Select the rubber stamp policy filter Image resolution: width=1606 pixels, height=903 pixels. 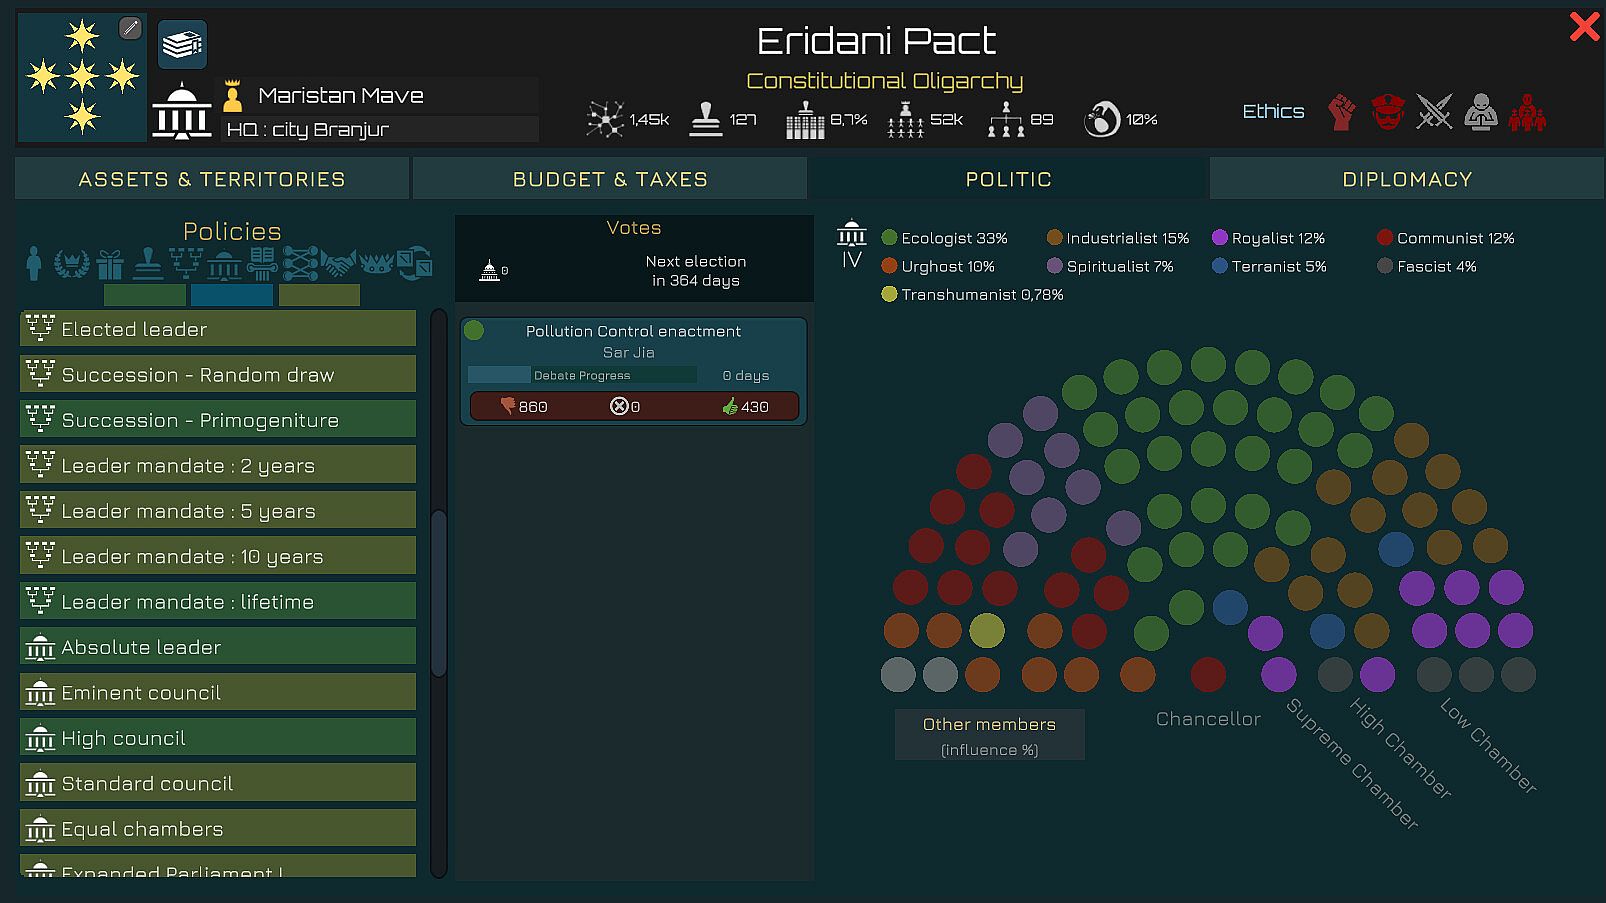click(148, 264)
